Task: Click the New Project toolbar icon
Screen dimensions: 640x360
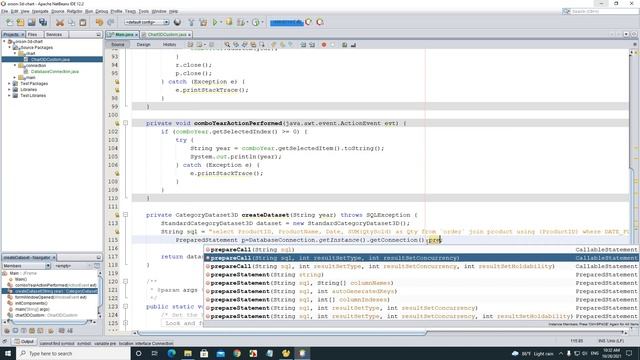Action: tap(20, 22)
